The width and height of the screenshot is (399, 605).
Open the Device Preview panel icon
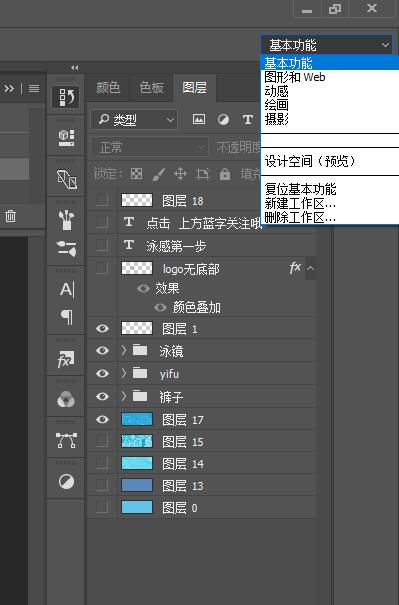coord(66,179)
